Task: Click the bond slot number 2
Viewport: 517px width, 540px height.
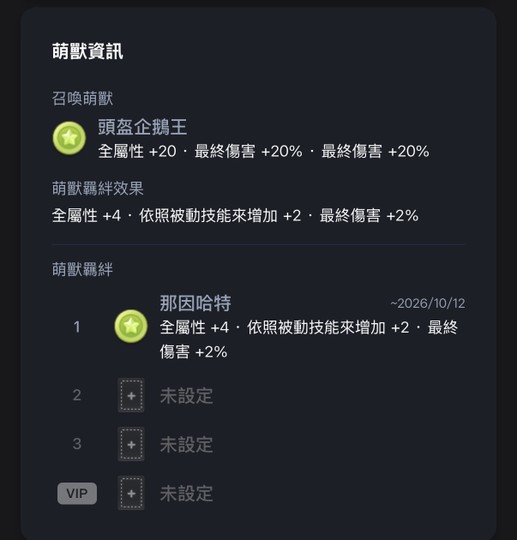Action: 77,395
